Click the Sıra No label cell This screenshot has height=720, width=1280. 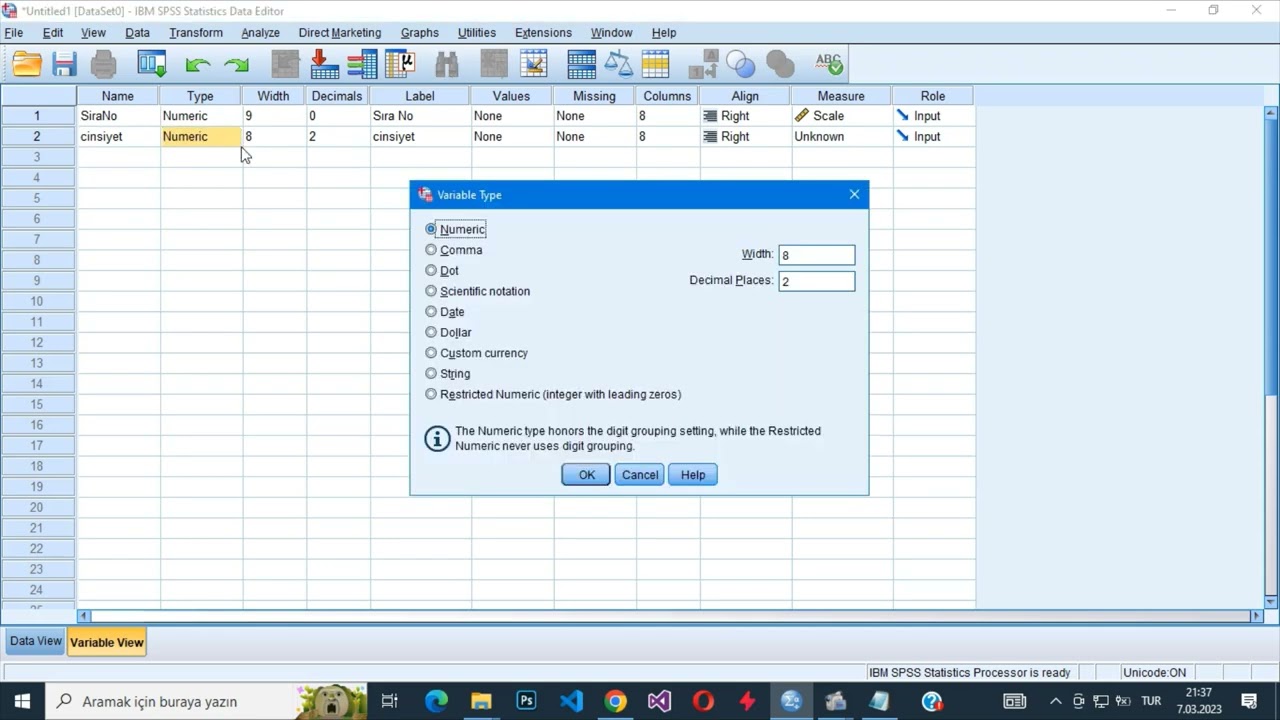click(x=420, y=116)
